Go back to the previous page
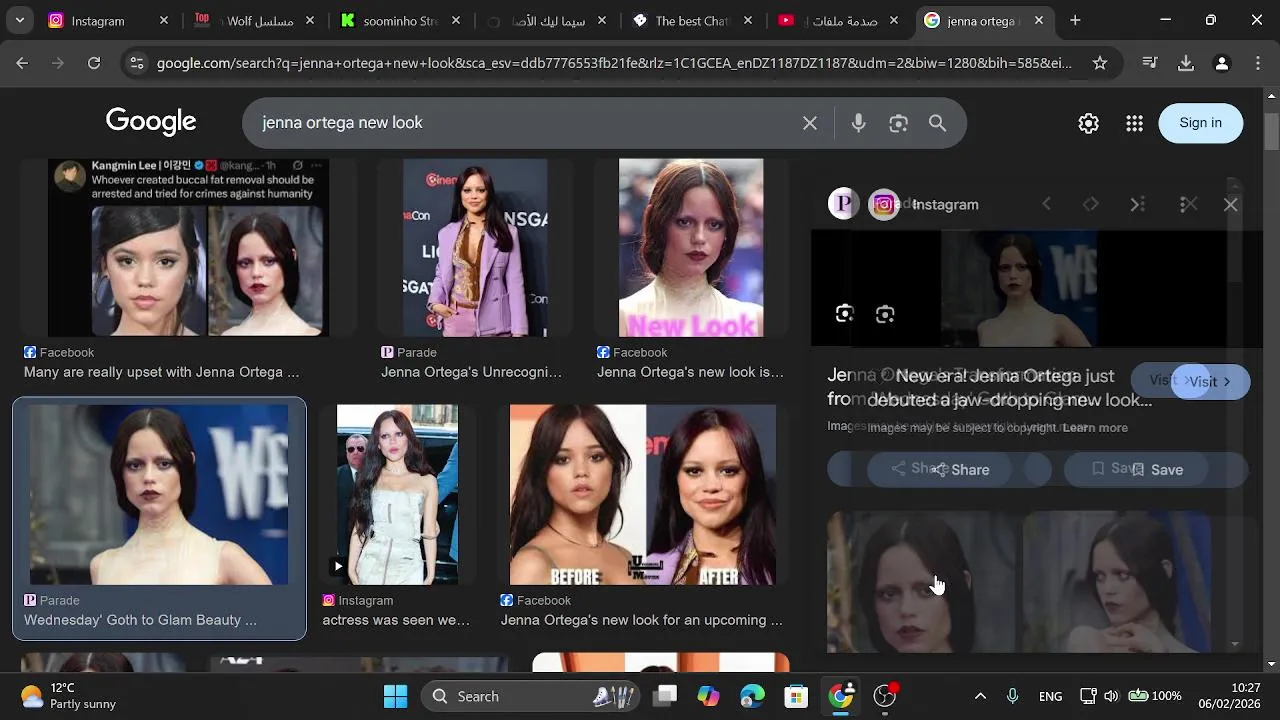 coord(22,63)
